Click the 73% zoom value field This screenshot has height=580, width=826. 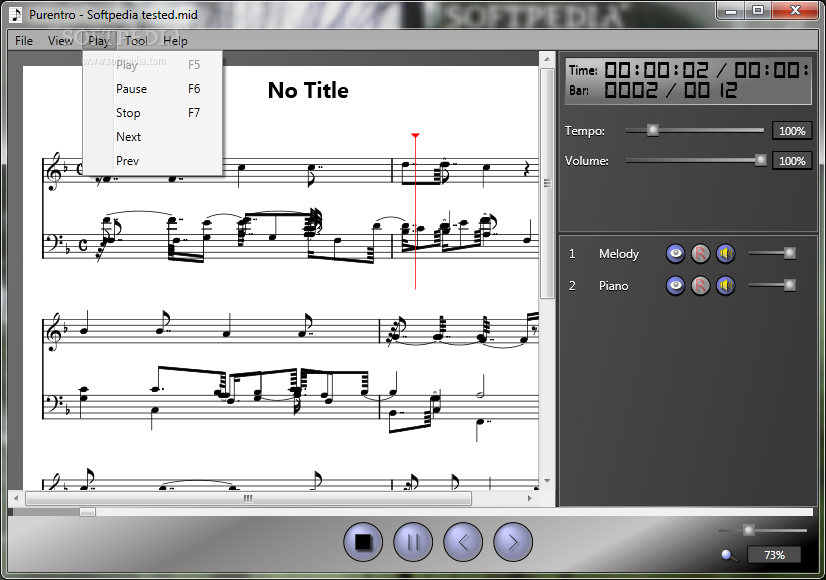(774, 555)
